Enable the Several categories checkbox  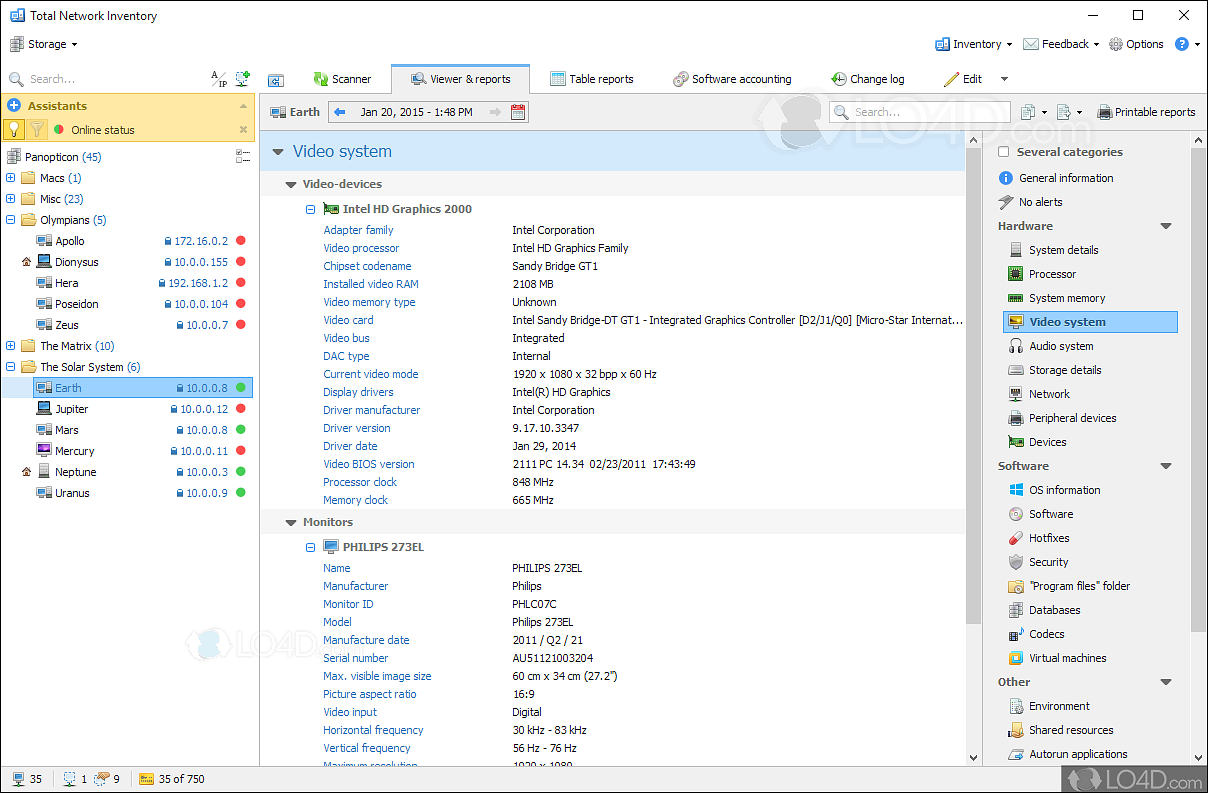(1004, 152)
